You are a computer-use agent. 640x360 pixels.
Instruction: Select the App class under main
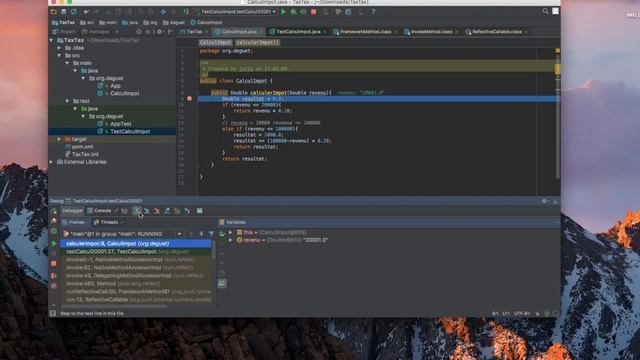click(x=115, y=86)
